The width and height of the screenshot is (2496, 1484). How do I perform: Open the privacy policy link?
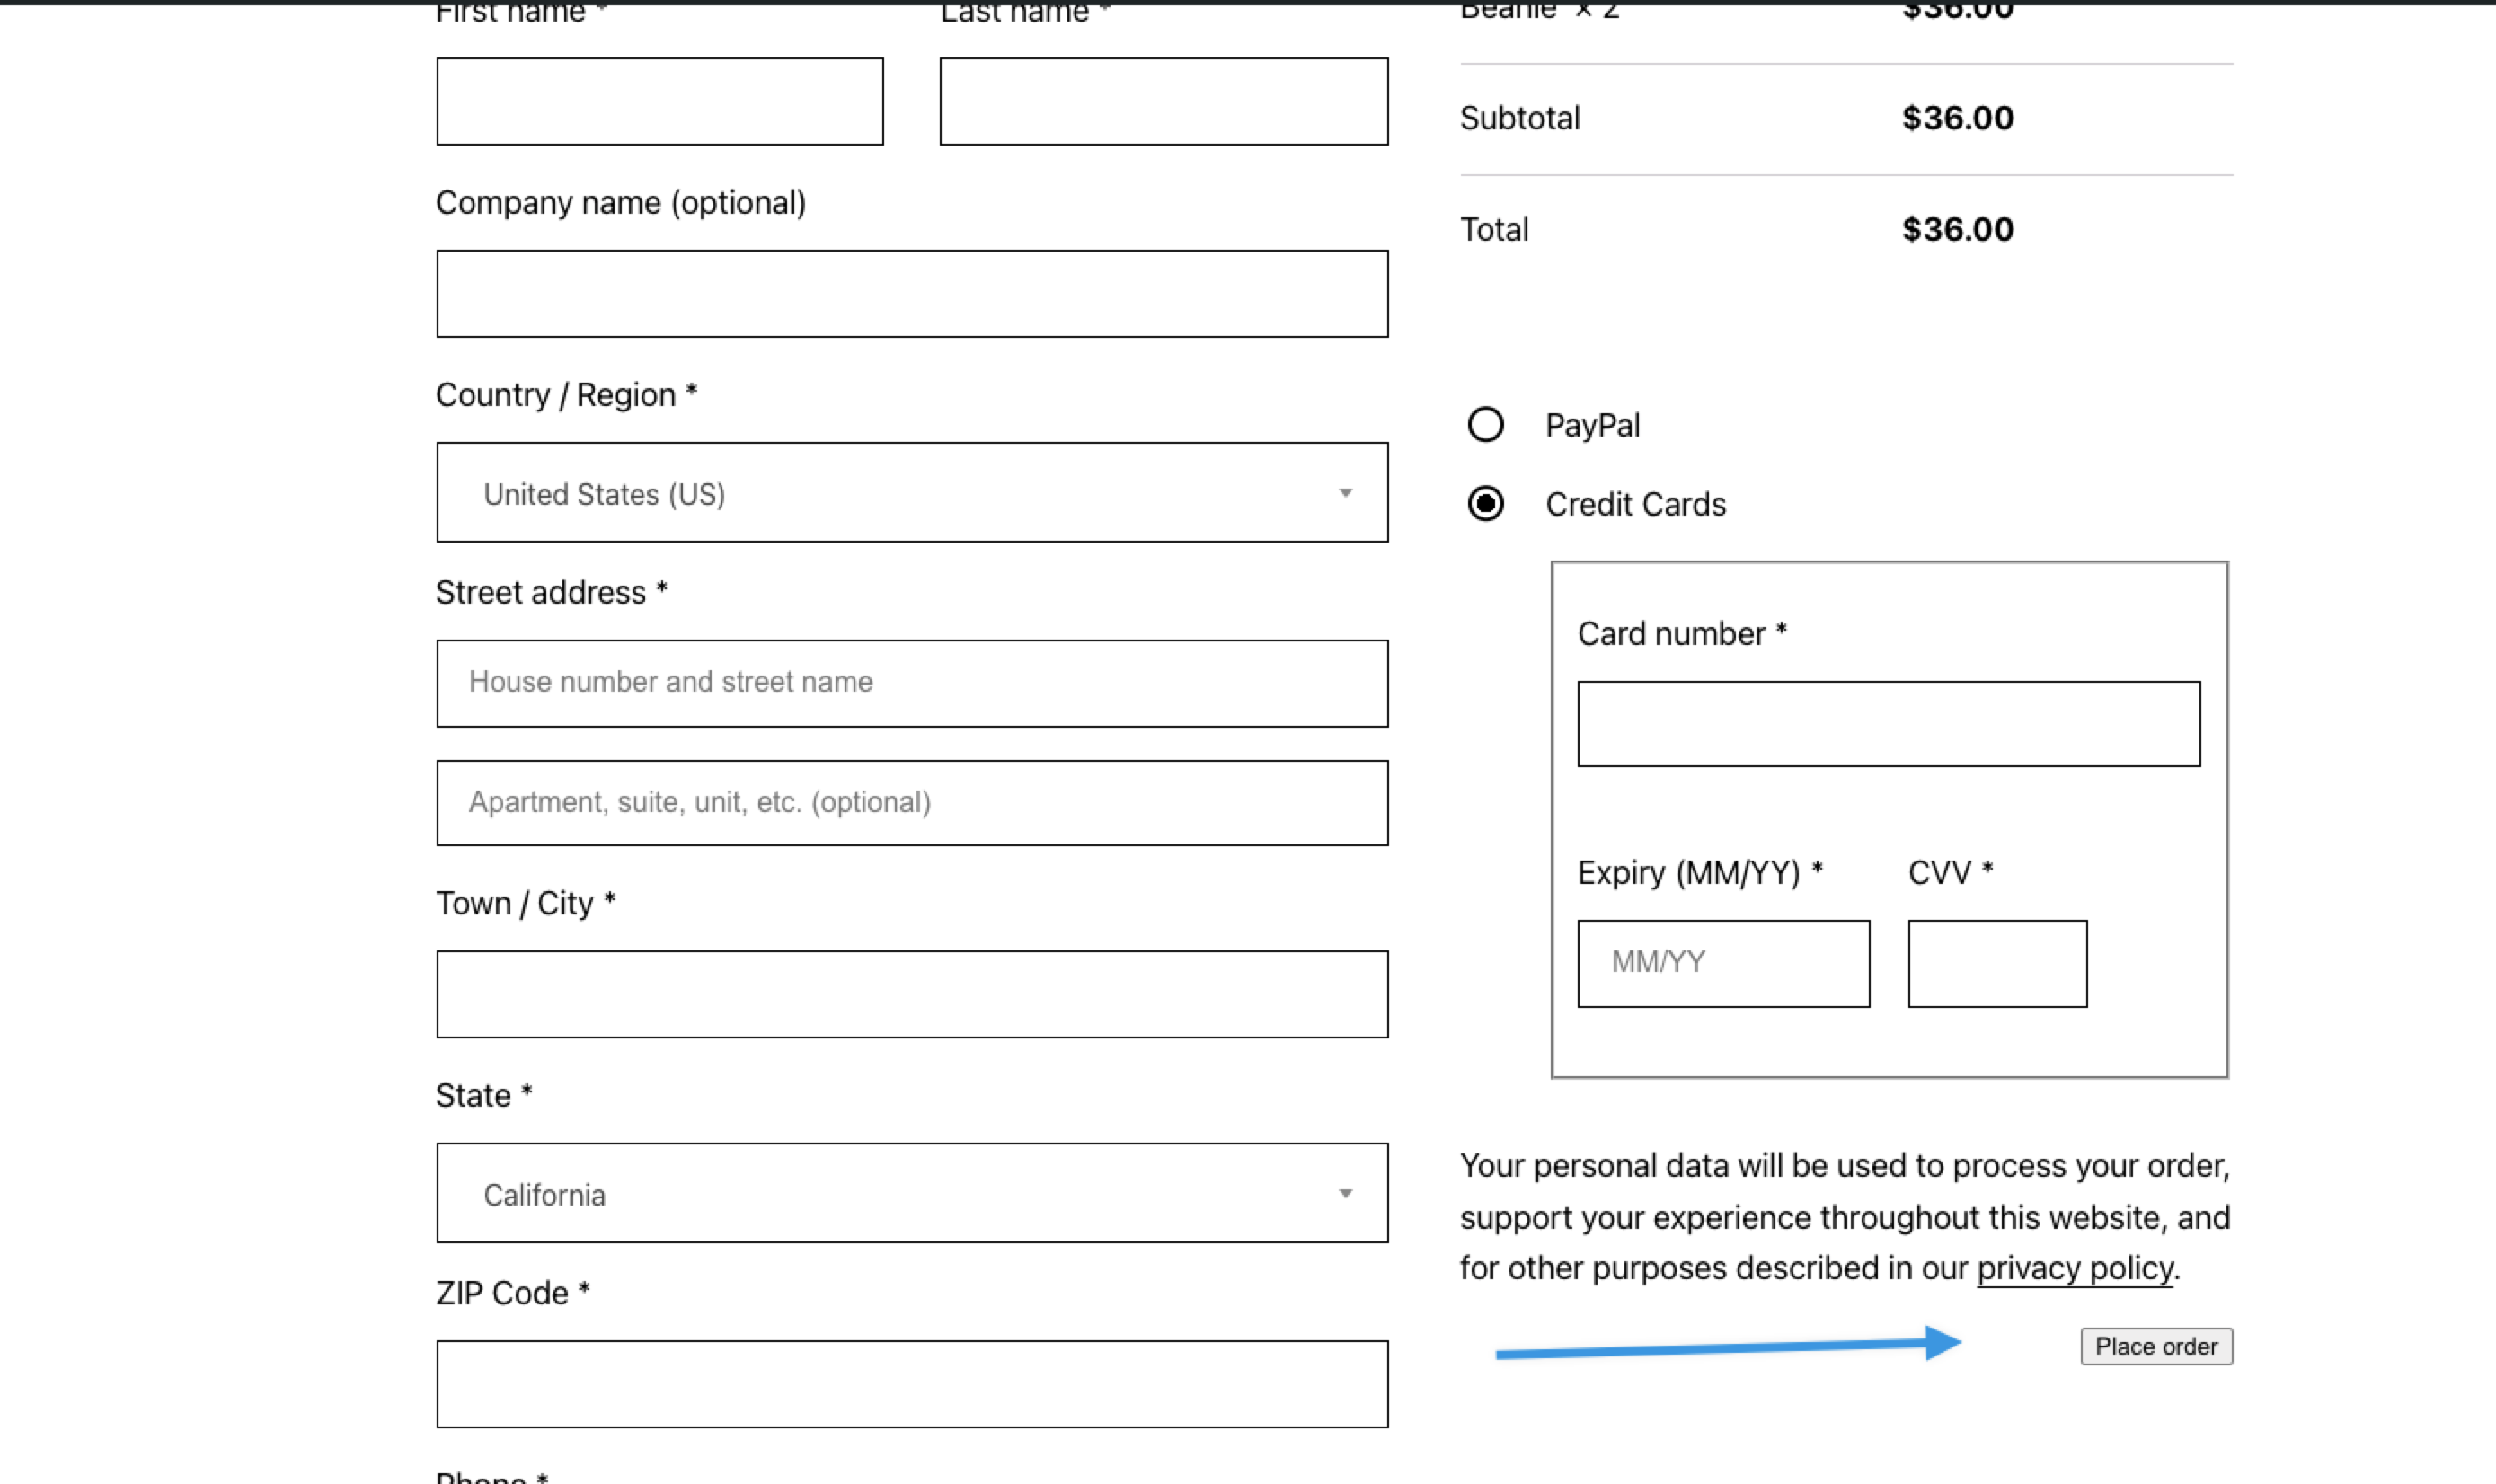2073,1267
